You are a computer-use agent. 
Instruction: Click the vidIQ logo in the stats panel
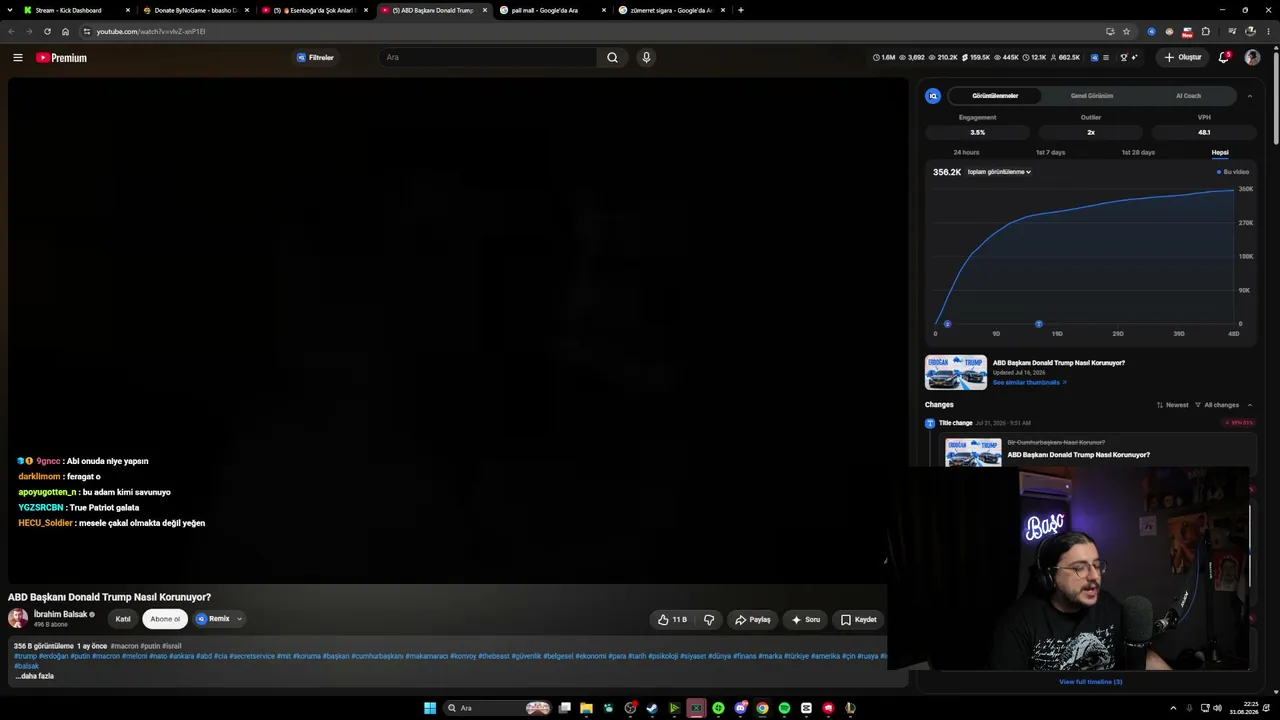click(x=933, y=96)
